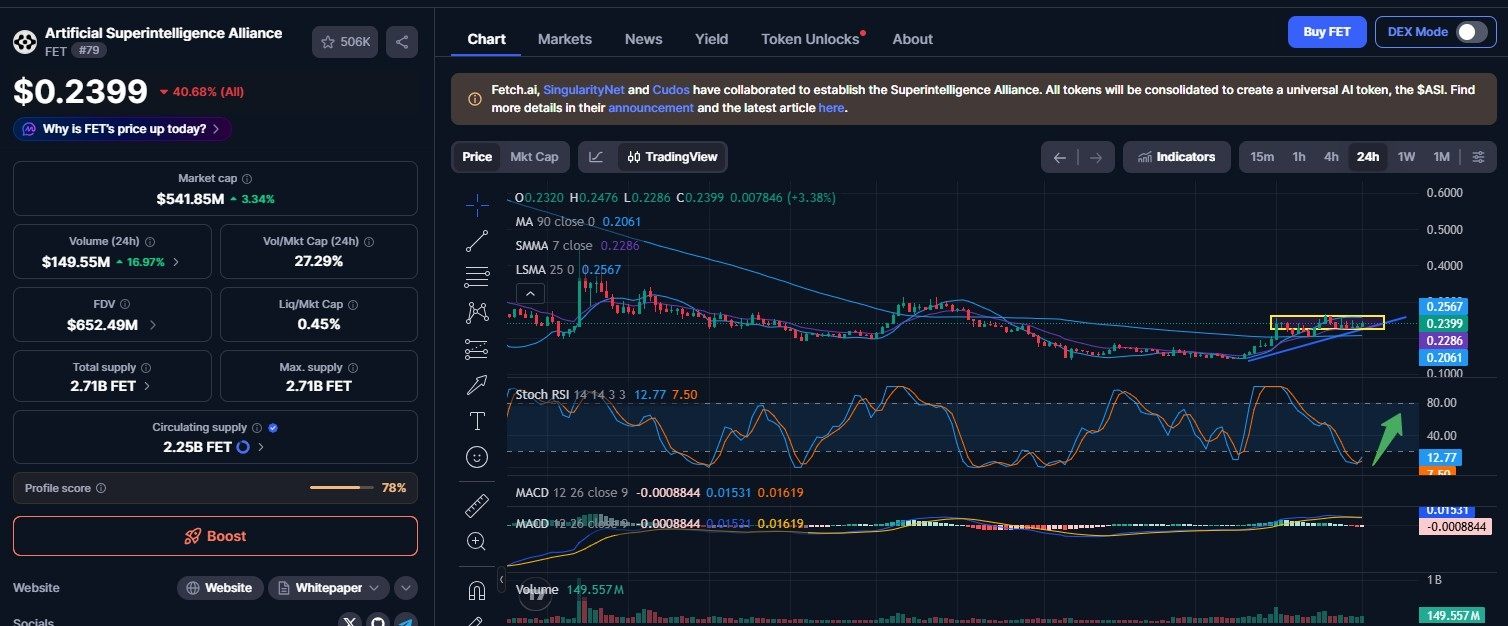Click the 24h interval button
The height and width of the screenshot is (626, 1508).
coord(1368,157)
